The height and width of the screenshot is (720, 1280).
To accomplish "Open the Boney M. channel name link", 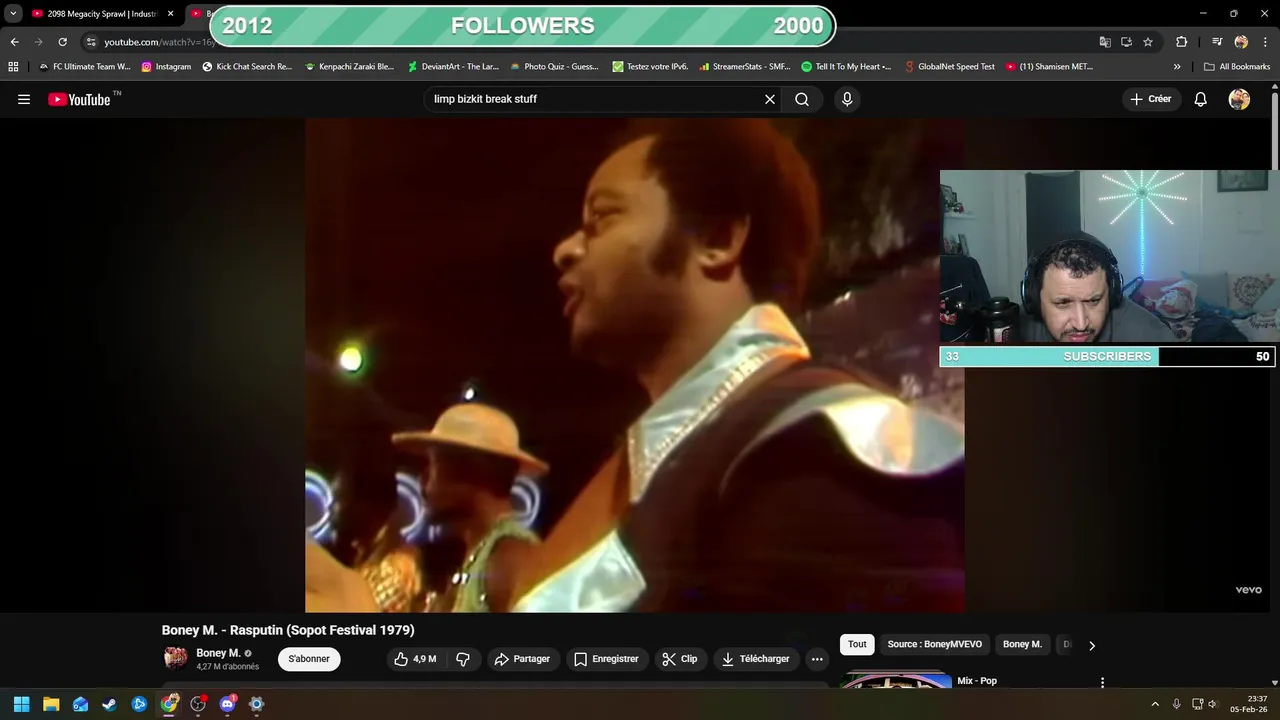I will [218, 653].
